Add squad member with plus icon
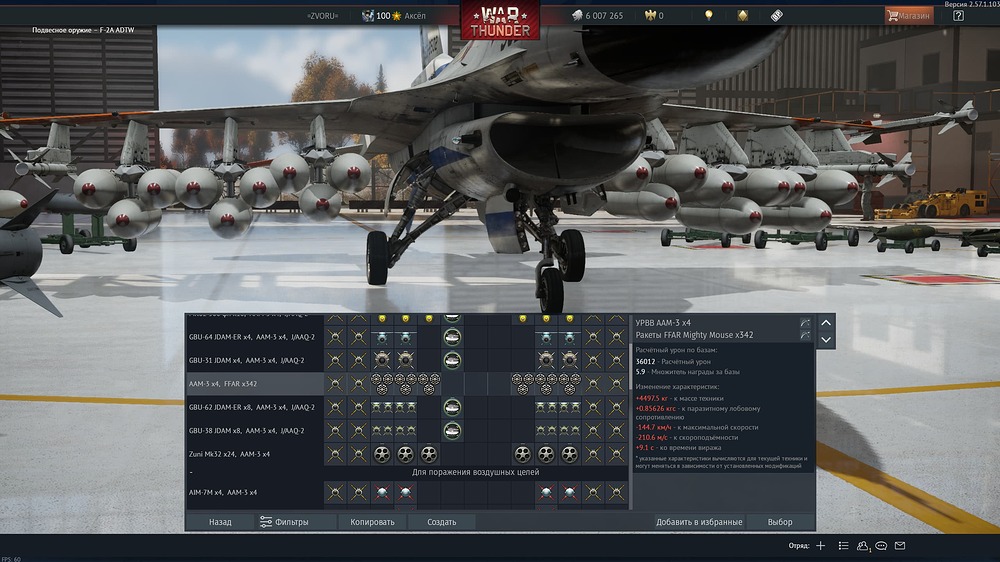 pyautogui.click(x=821, y=545)
